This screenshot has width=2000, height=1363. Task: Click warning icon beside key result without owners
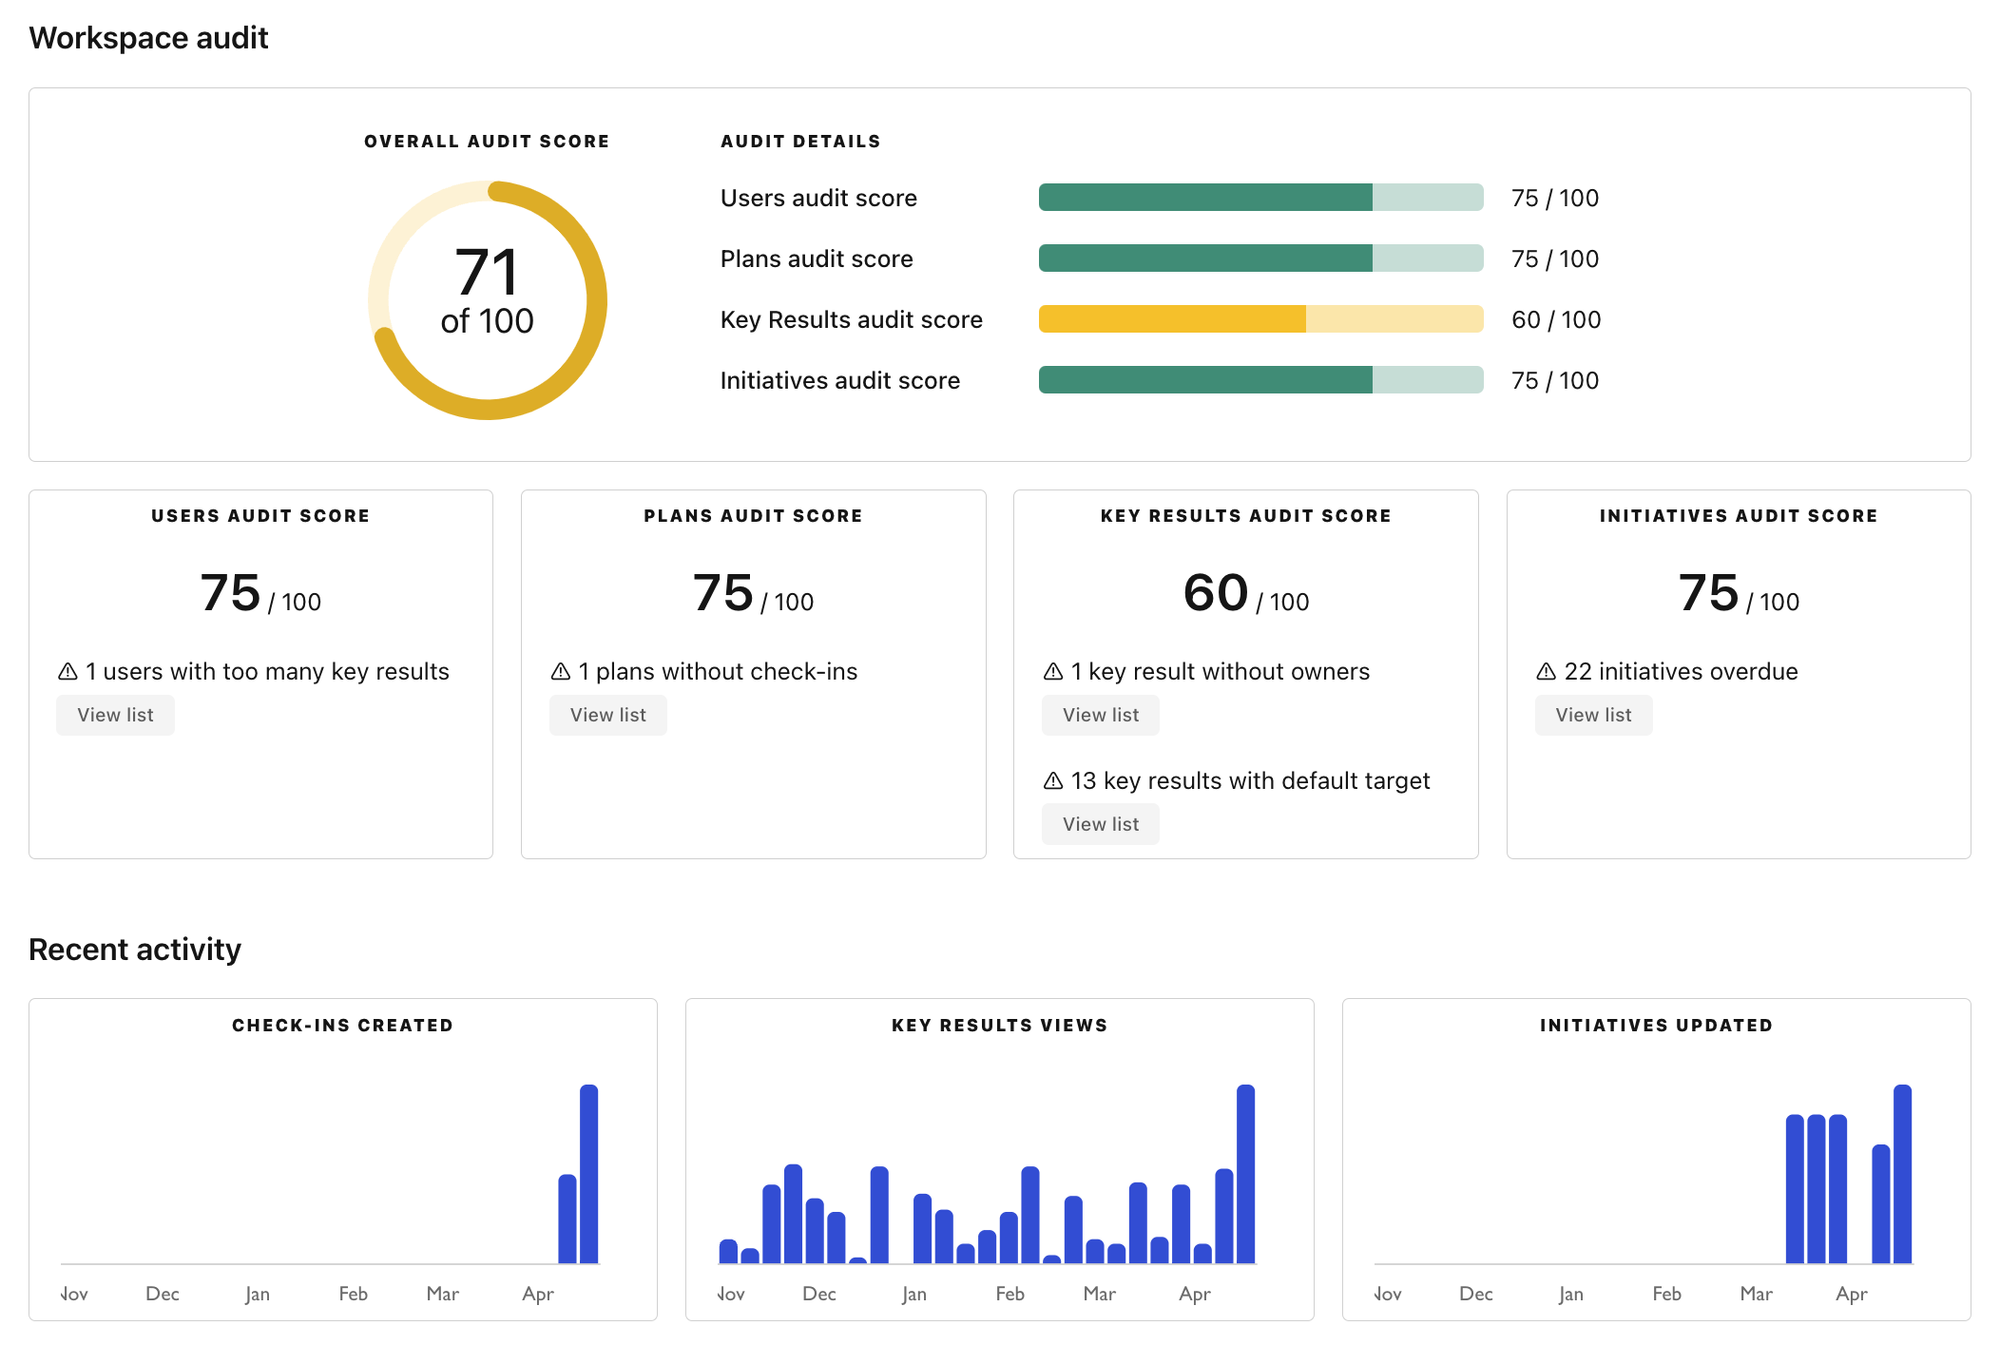coord(1053,672)
